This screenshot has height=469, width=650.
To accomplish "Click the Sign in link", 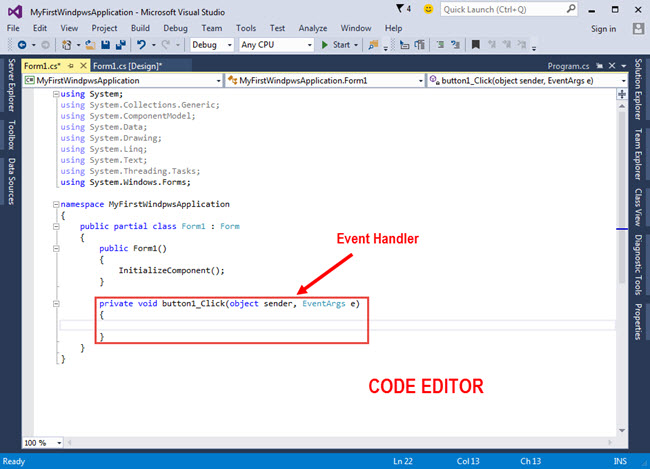I will coord(603,29).
